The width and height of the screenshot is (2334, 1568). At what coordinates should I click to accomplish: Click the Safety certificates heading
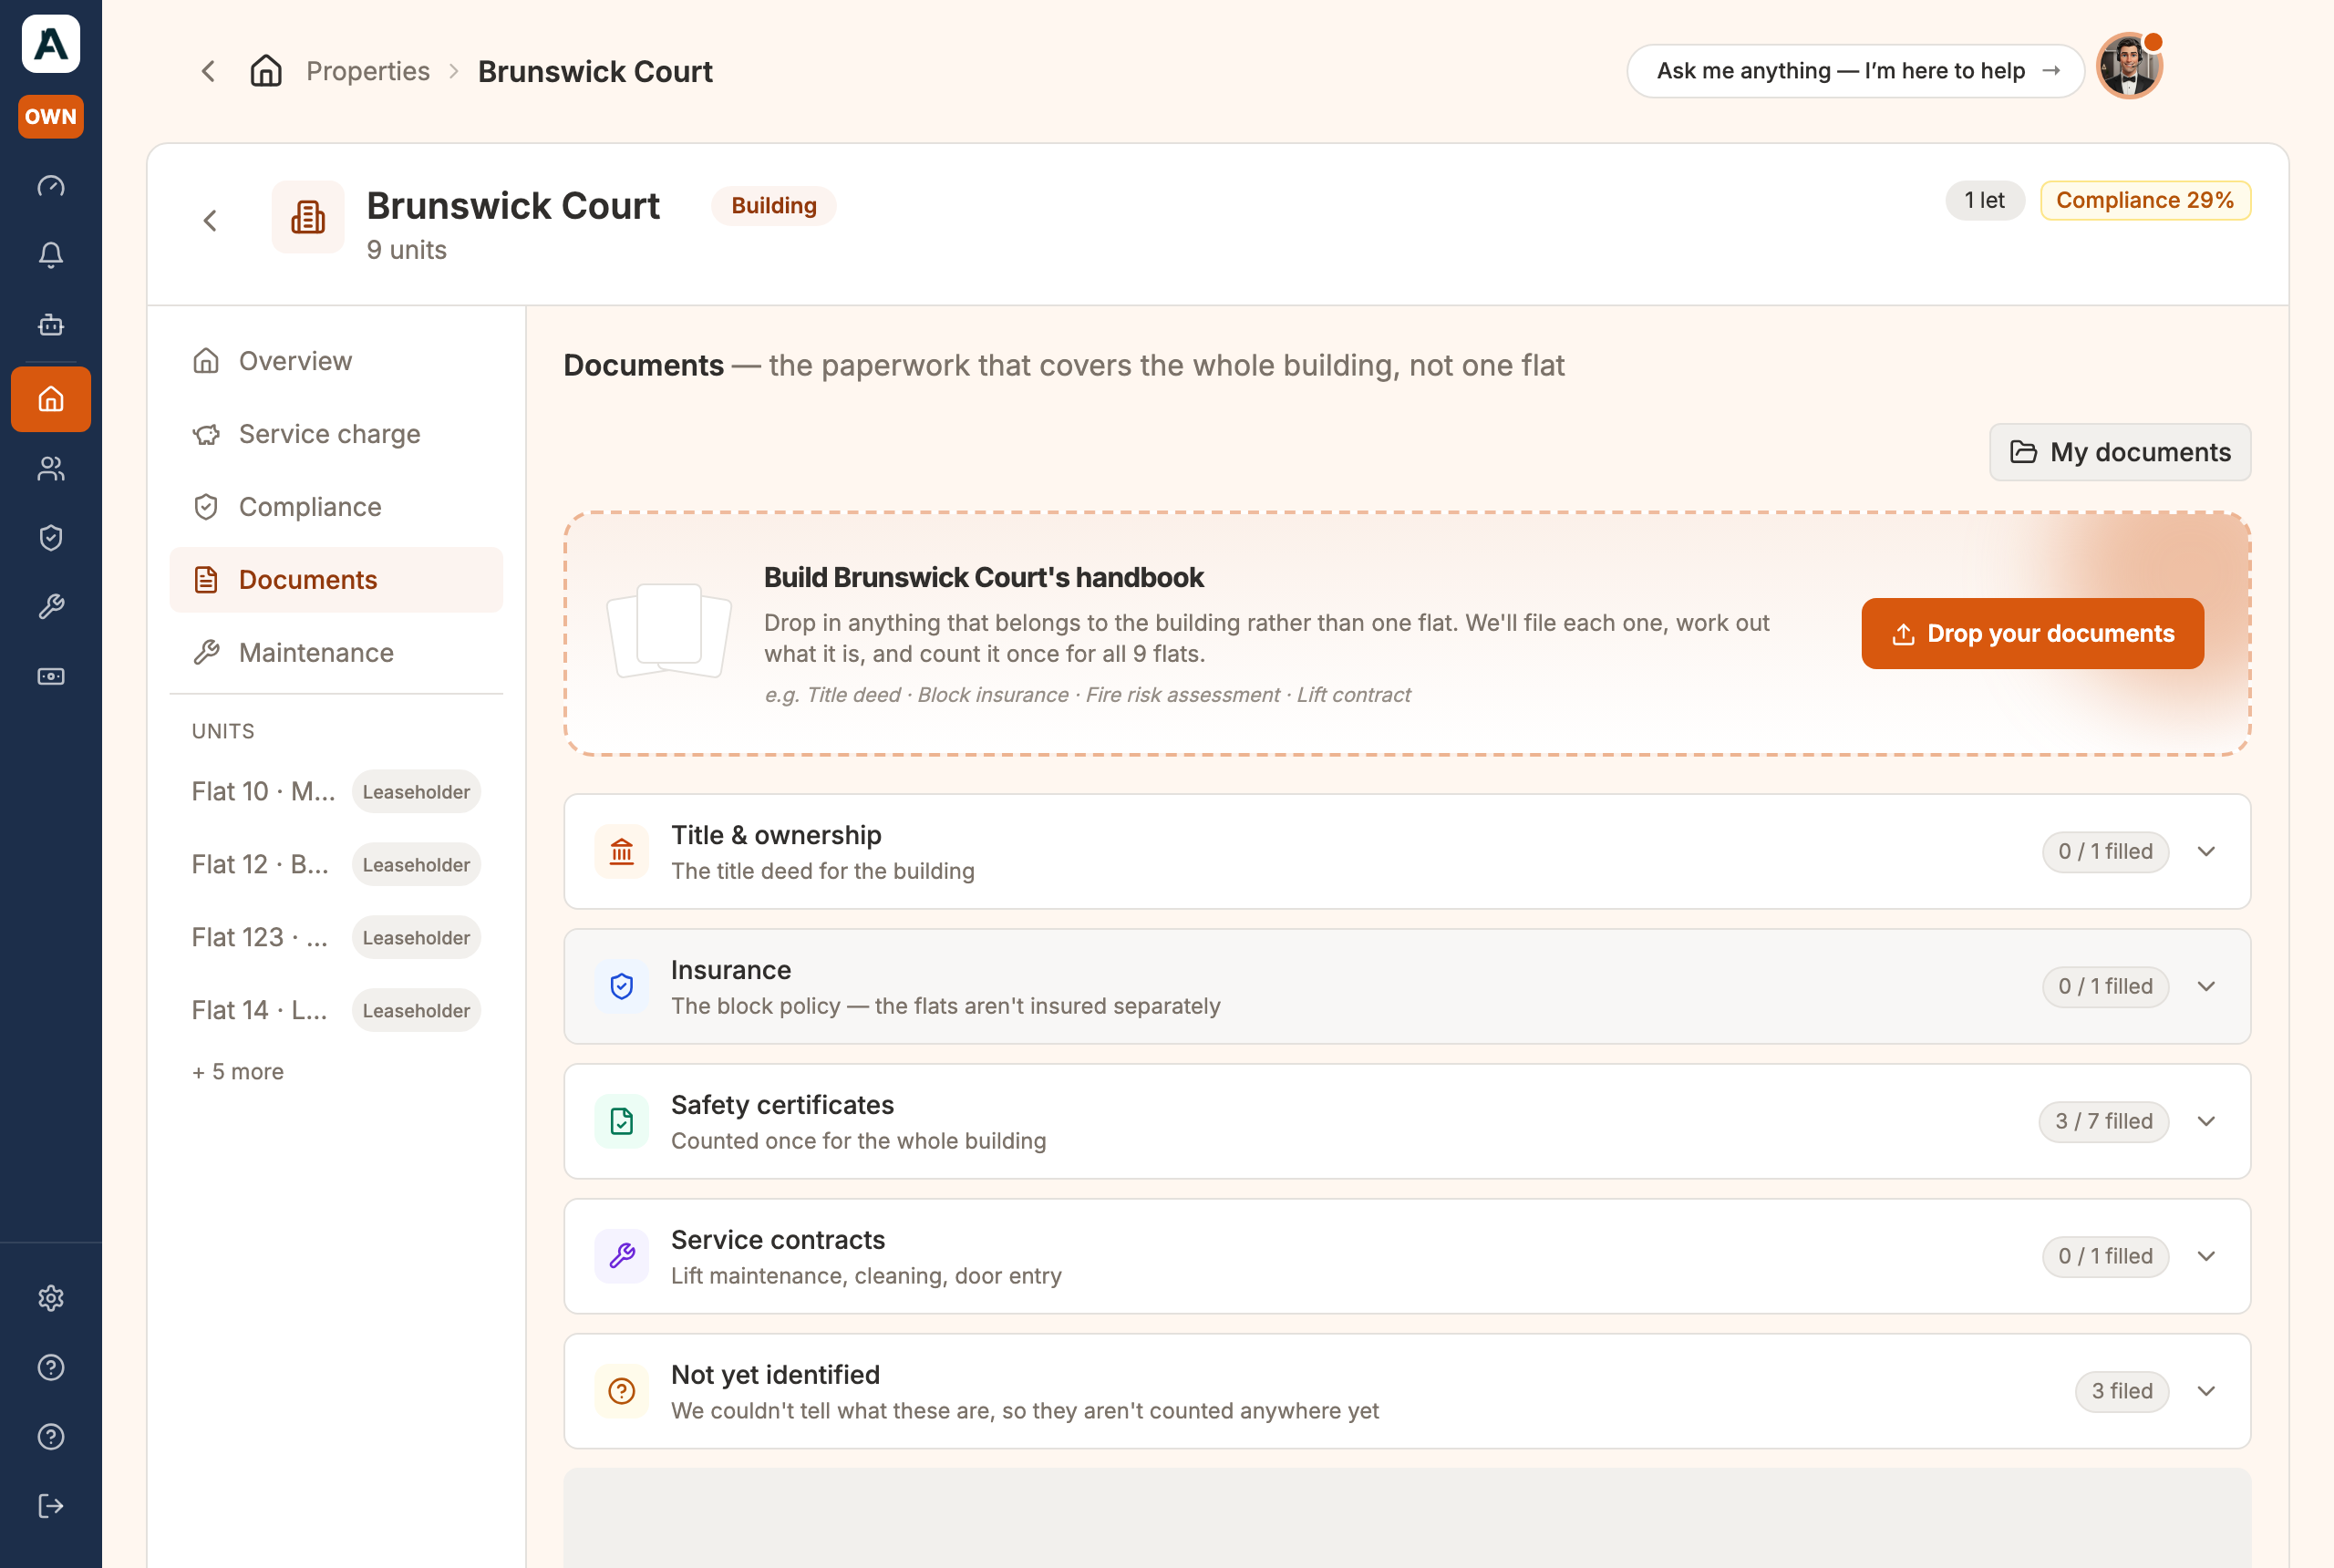[783, 1105]
